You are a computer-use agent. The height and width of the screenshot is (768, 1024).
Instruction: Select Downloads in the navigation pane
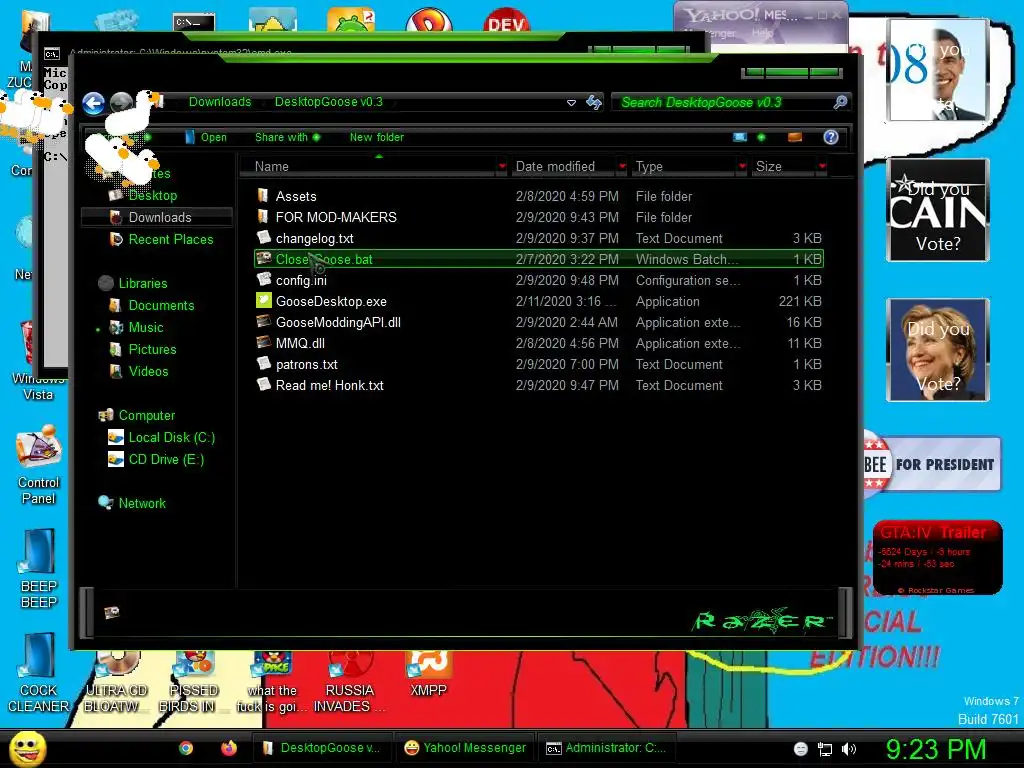coord(157,217)
